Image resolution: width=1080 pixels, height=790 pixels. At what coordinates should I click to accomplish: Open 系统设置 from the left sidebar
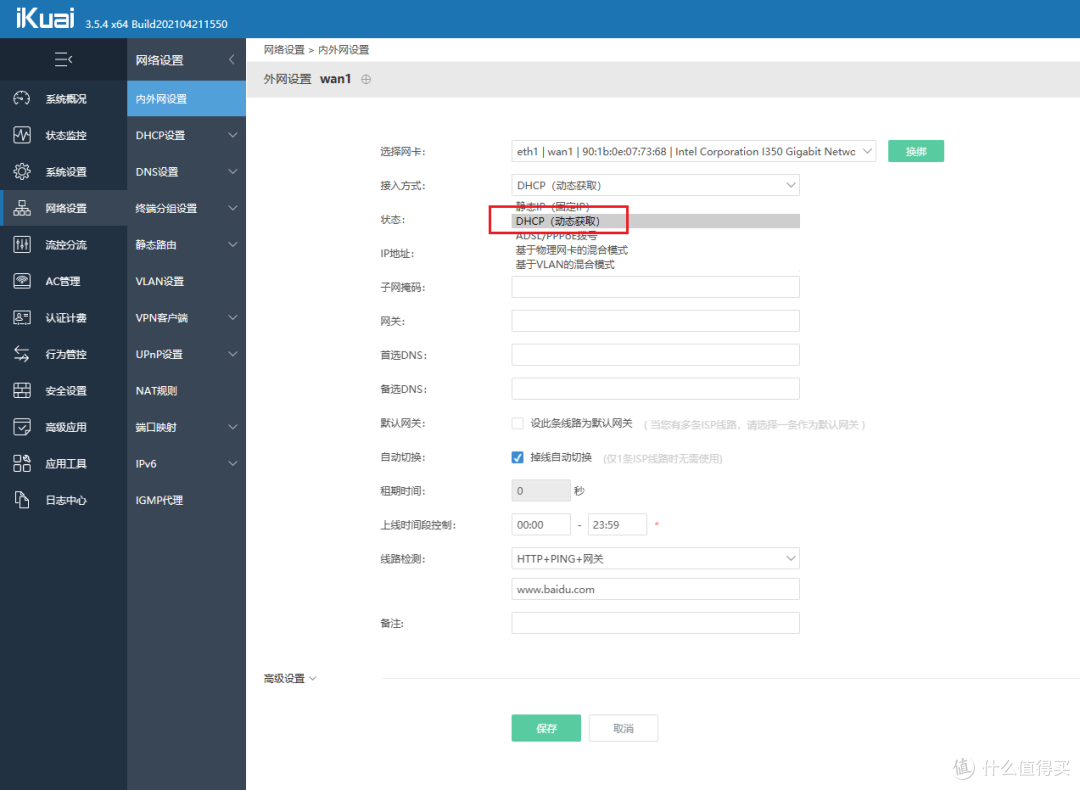63,171
